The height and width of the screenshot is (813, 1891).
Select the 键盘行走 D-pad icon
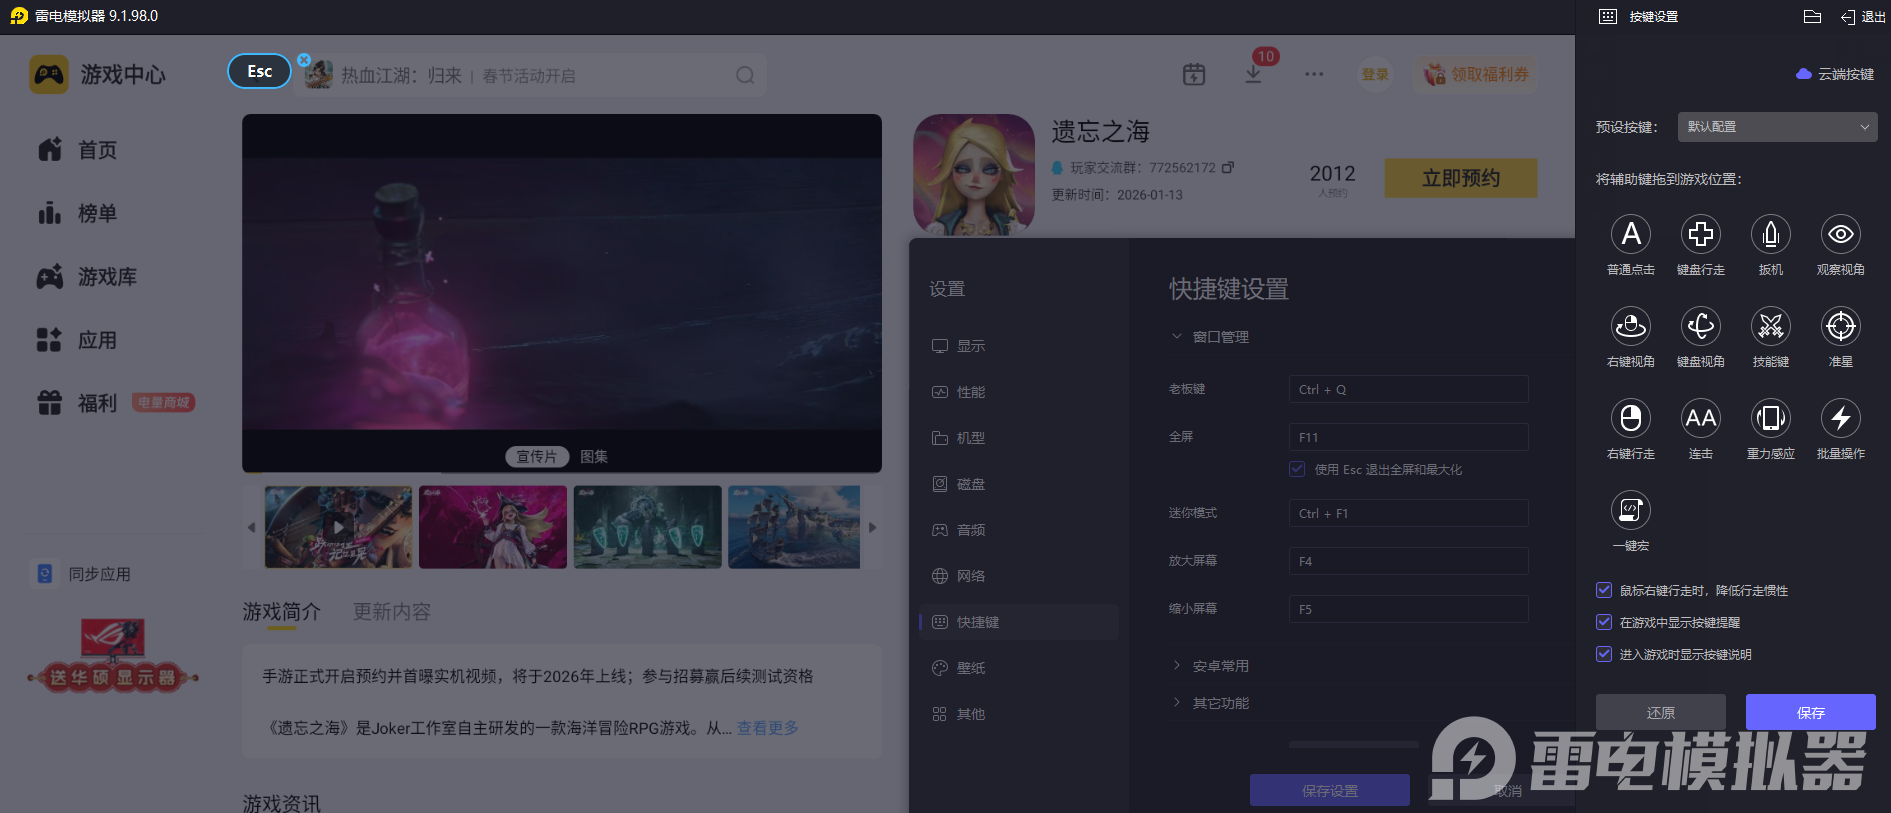pyautogui.click(x=1700, y=235)
